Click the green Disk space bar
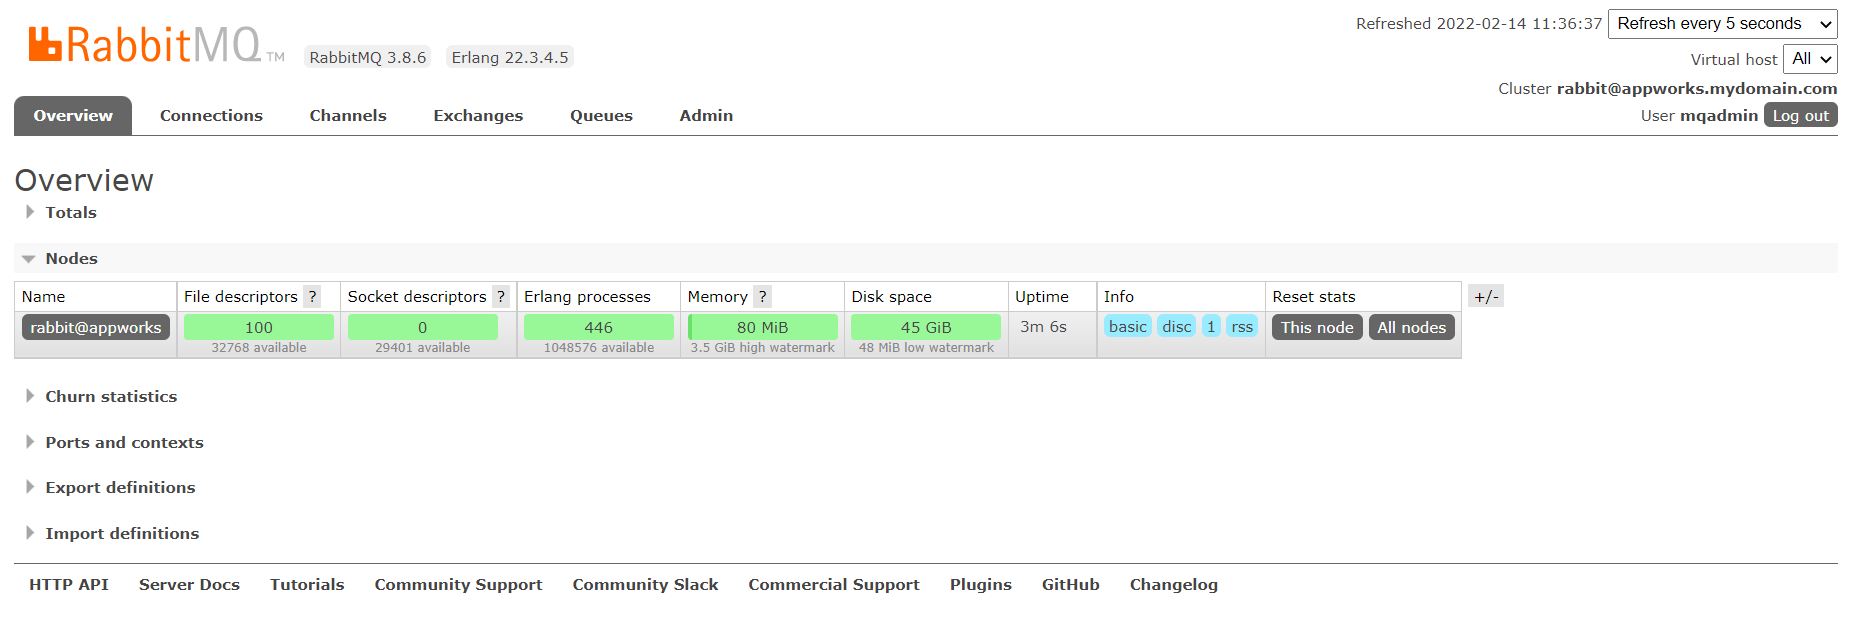This screenshot has width=1857, height=626. 925,327
